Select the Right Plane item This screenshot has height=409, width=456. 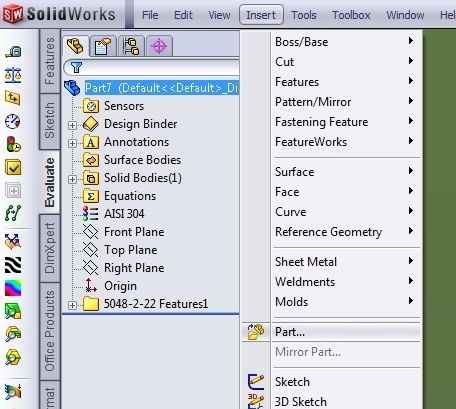tap(134, 268)
